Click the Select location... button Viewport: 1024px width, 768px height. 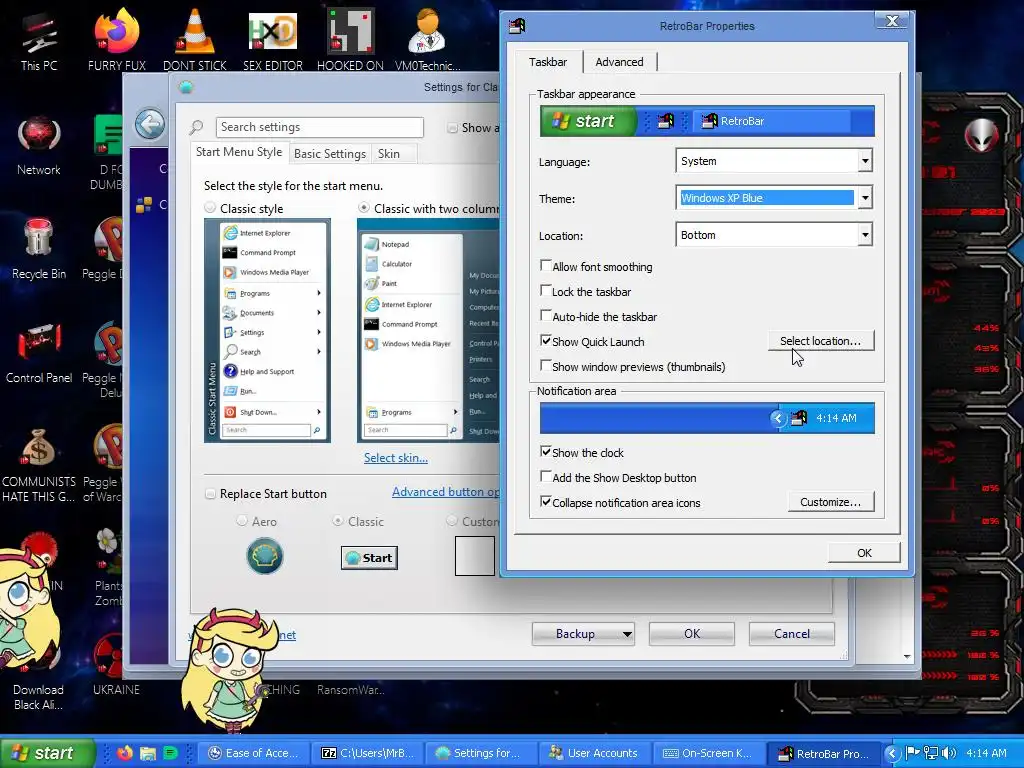click(x=820, y=341)
